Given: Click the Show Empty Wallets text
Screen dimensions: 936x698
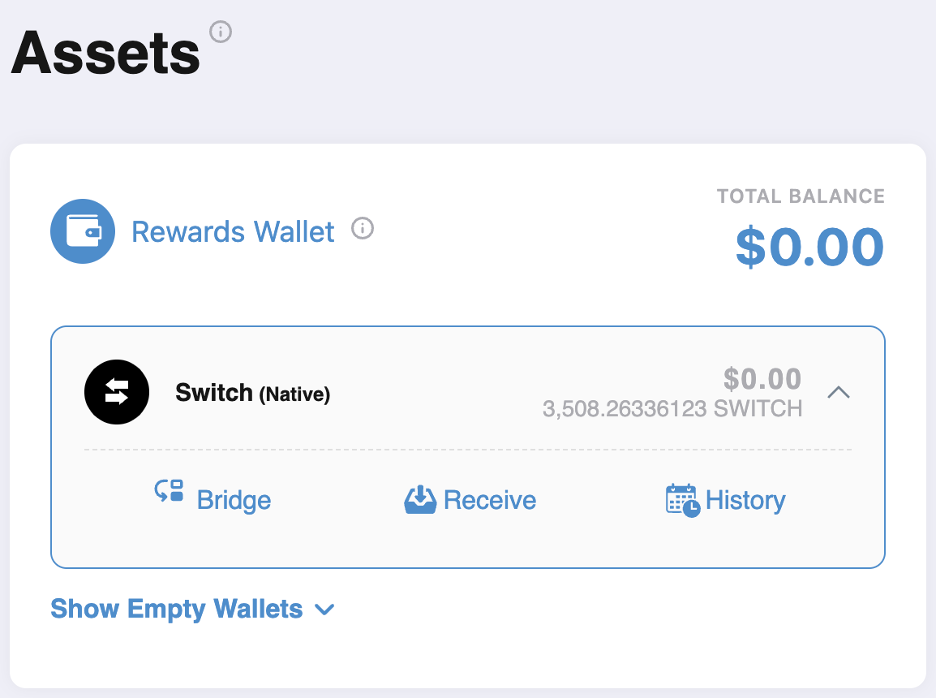Looking at the screenshot, I should click(177, 608).
